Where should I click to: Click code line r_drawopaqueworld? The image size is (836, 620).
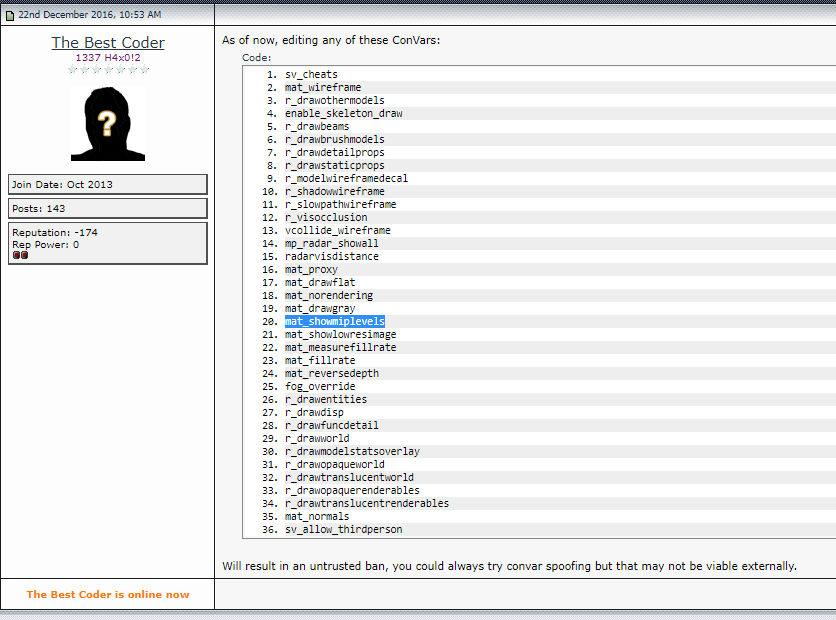334,465
